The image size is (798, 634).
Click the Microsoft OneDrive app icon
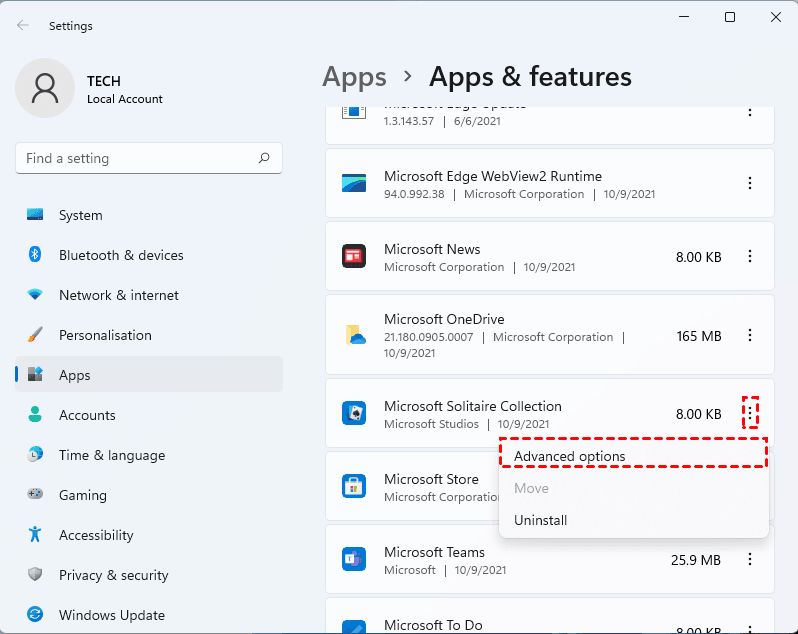coord(354,336)
